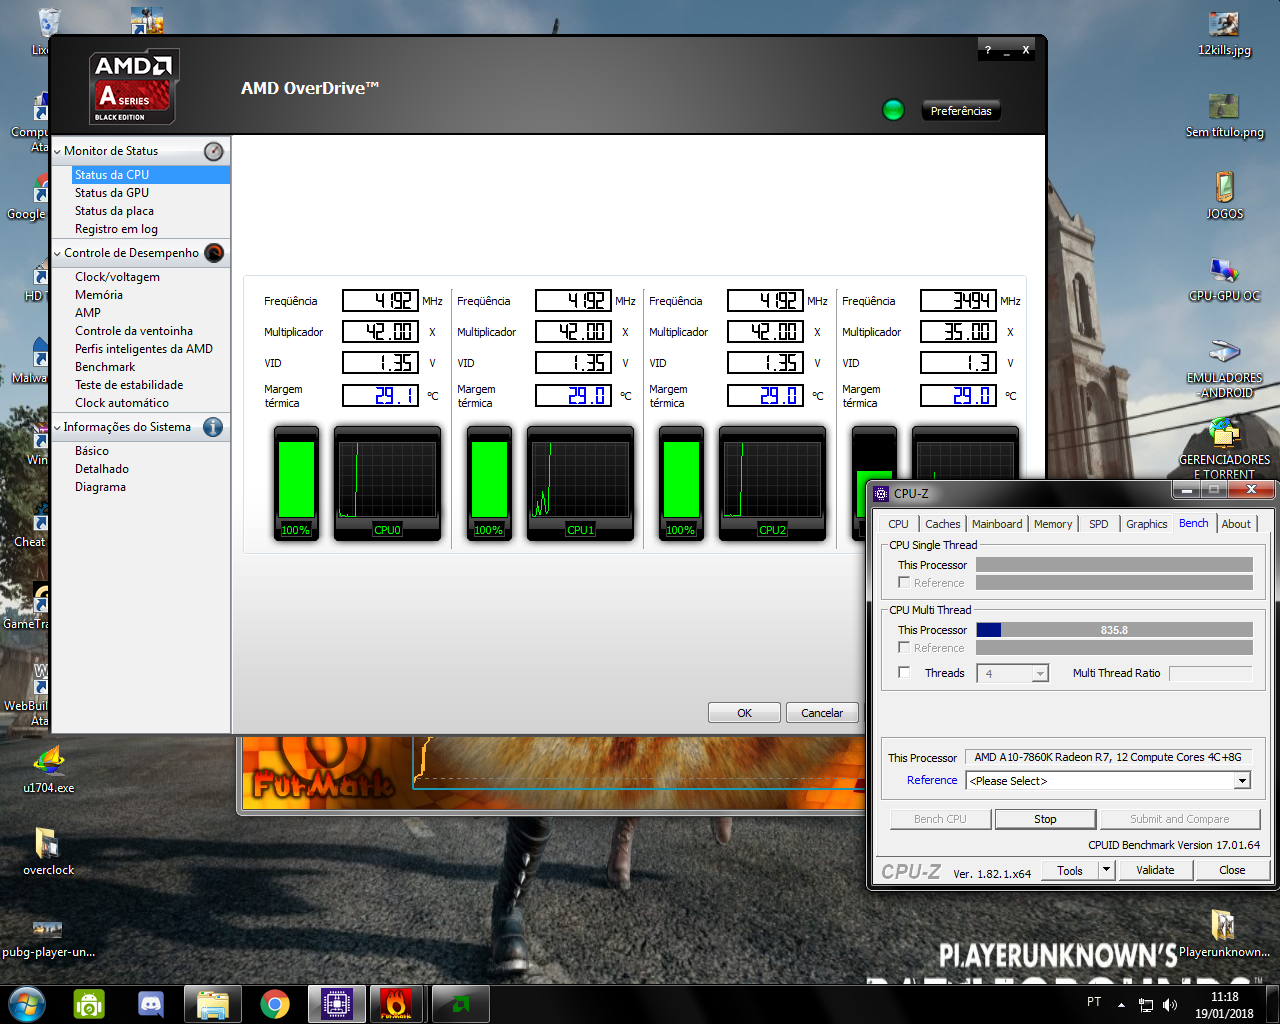Screen dimensions: 1280x1024
Task: Click the CPU-Z title bar icon
Action: 881,493
